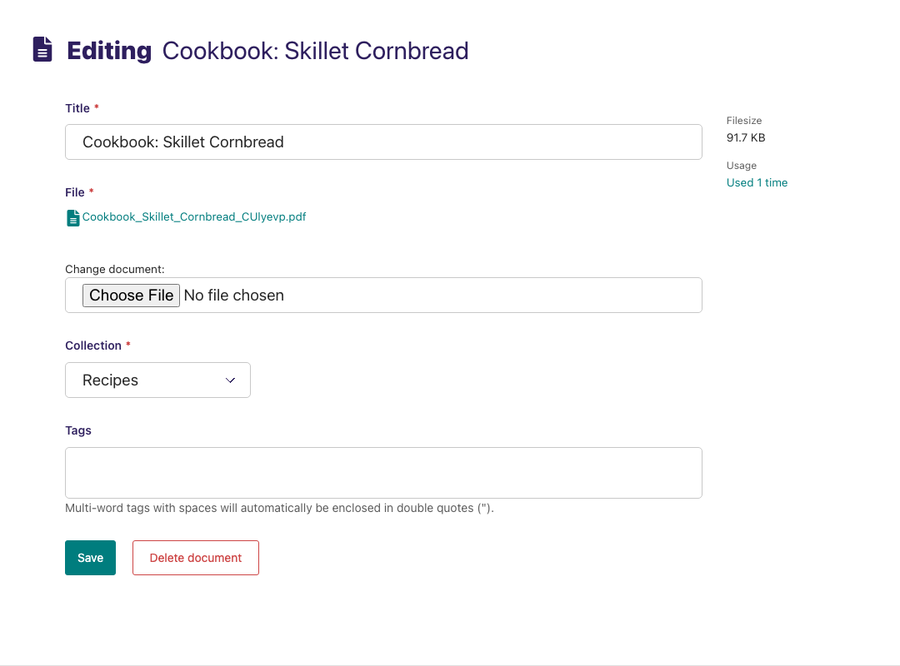Click the multi-word tags help text
Screen dimensions: 900x666
(x=279, y=508)
